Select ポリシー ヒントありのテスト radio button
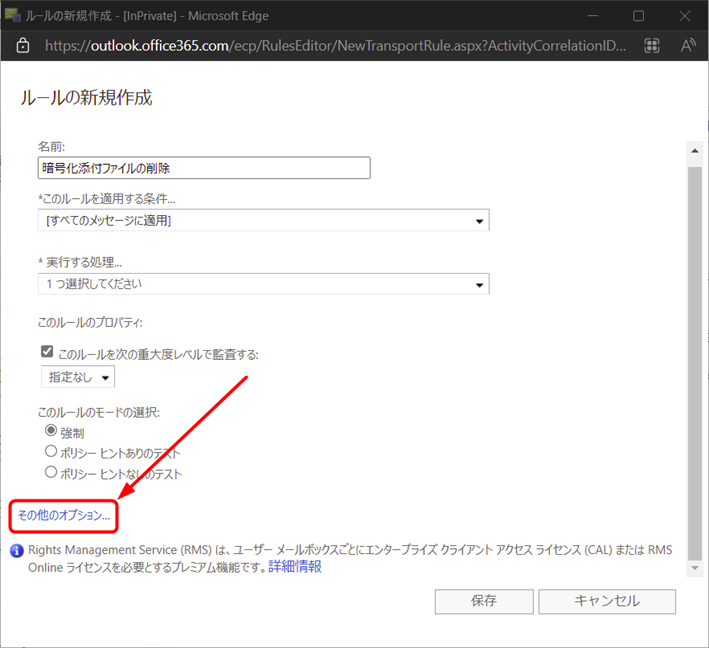Screen dimensions: 709x648 (51, 451)
